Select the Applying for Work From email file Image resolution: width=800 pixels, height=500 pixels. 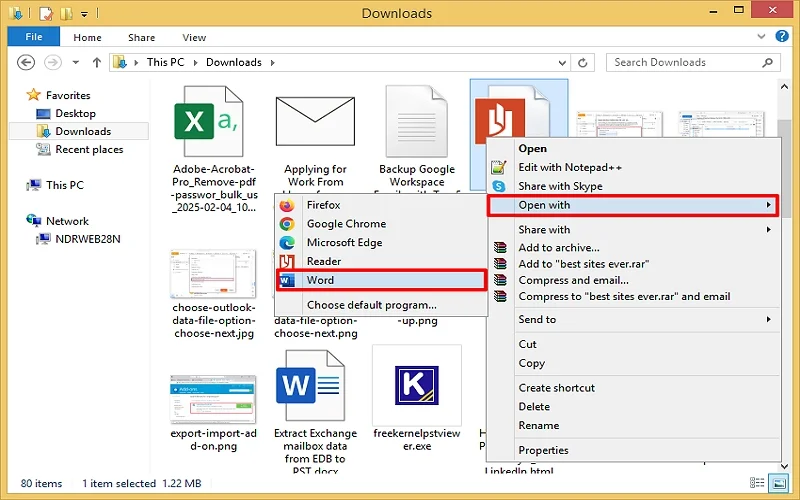tap(315, 121)
